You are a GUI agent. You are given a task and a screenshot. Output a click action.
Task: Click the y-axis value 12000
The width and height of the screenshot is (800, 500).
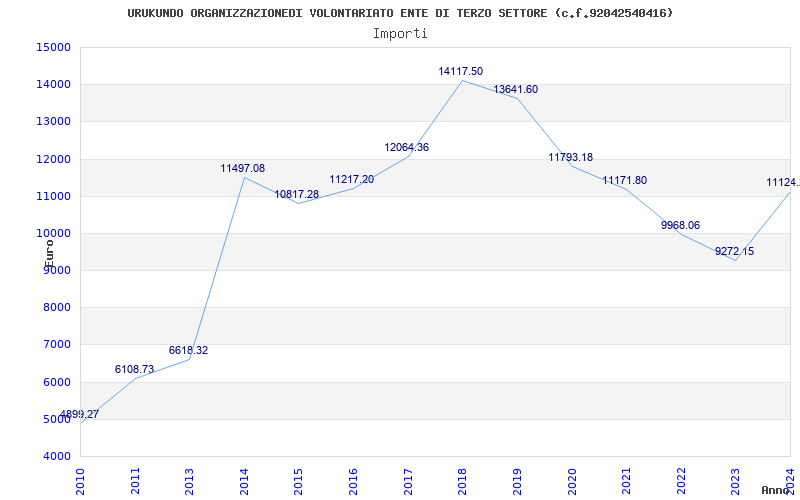tap(53, 159)
